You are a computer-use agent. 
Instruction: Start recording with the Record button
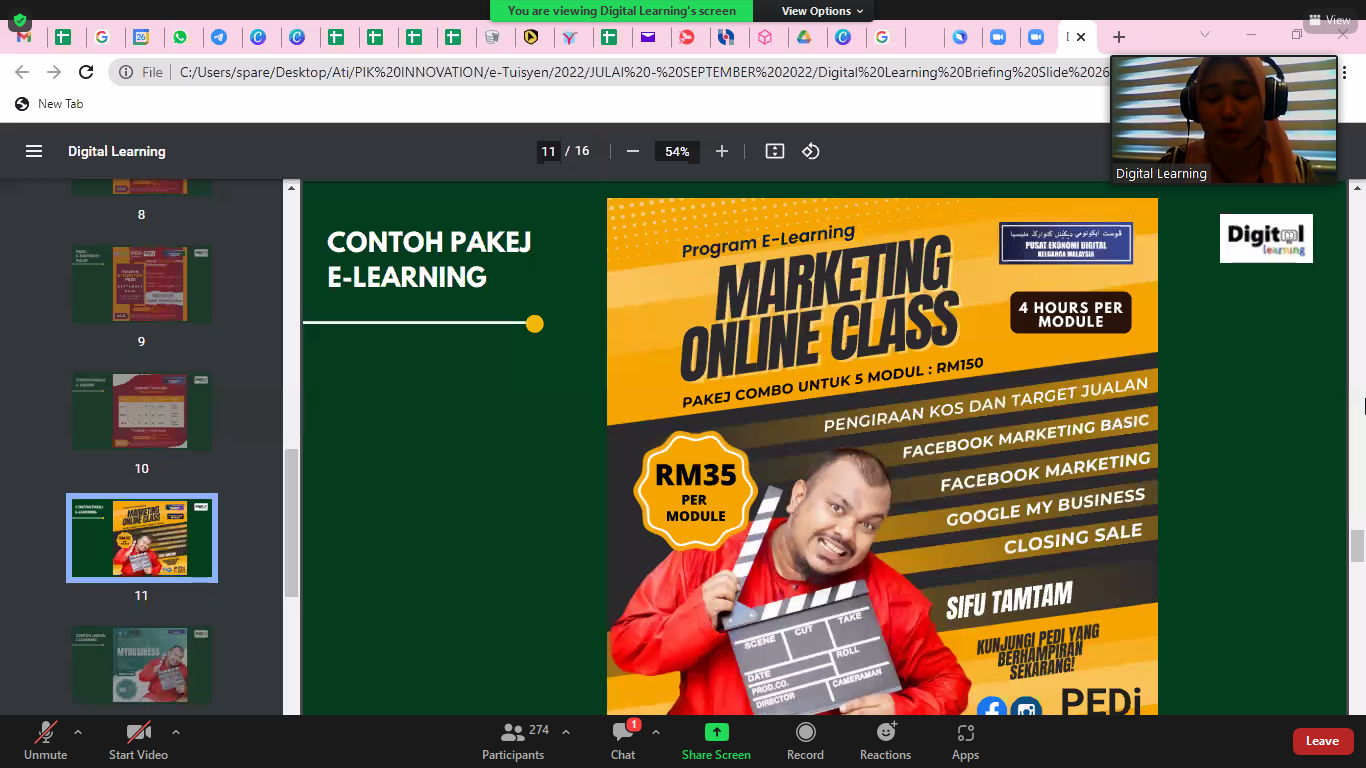tap(805, 741)
